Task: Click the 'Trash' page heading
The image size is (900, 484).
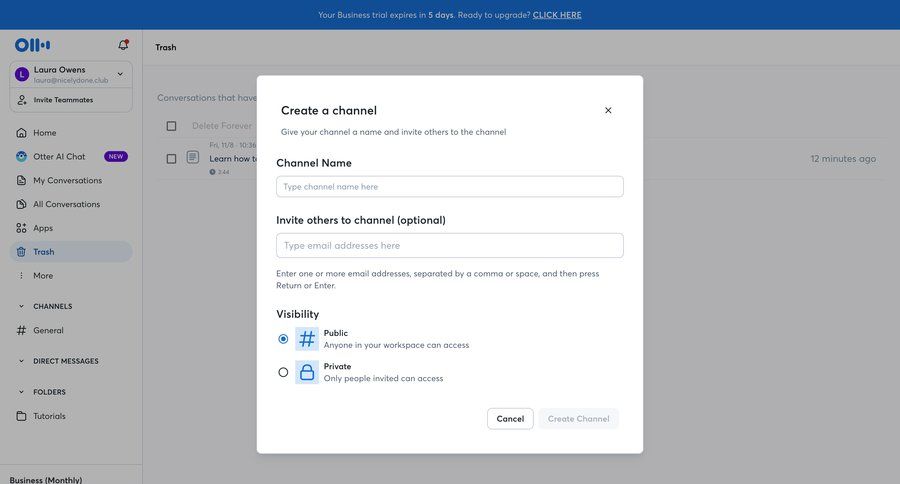Action: [x=165, y=47]
